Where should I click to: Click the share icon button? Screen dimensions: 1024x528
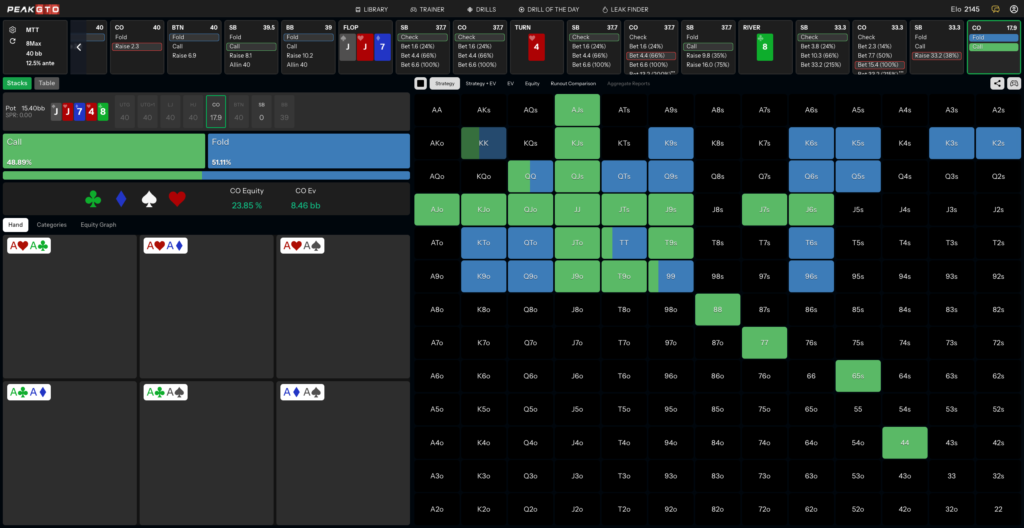(x=997, y=83)
